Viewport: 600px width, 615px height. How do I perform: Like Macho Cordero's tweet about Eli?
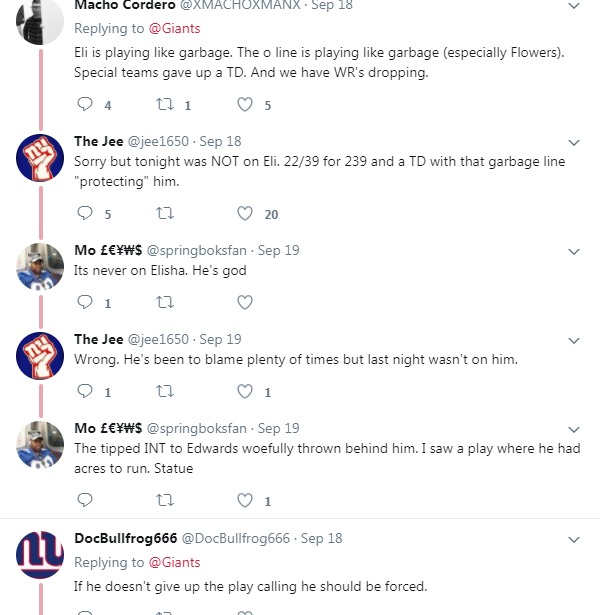pyautogui.click(x=245, y=104)
